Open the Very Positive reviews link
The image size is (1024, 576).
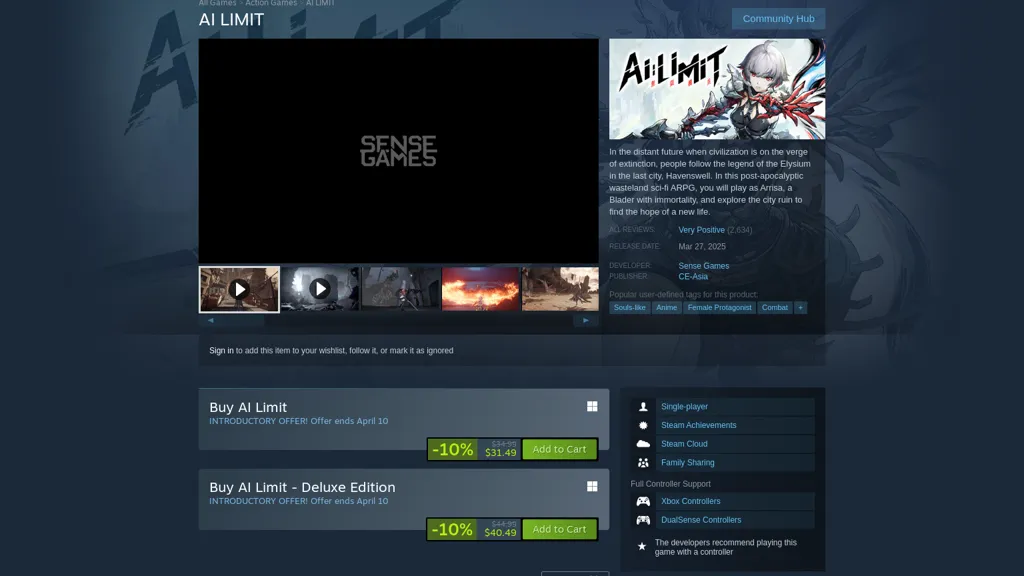[x=701, y=230]
